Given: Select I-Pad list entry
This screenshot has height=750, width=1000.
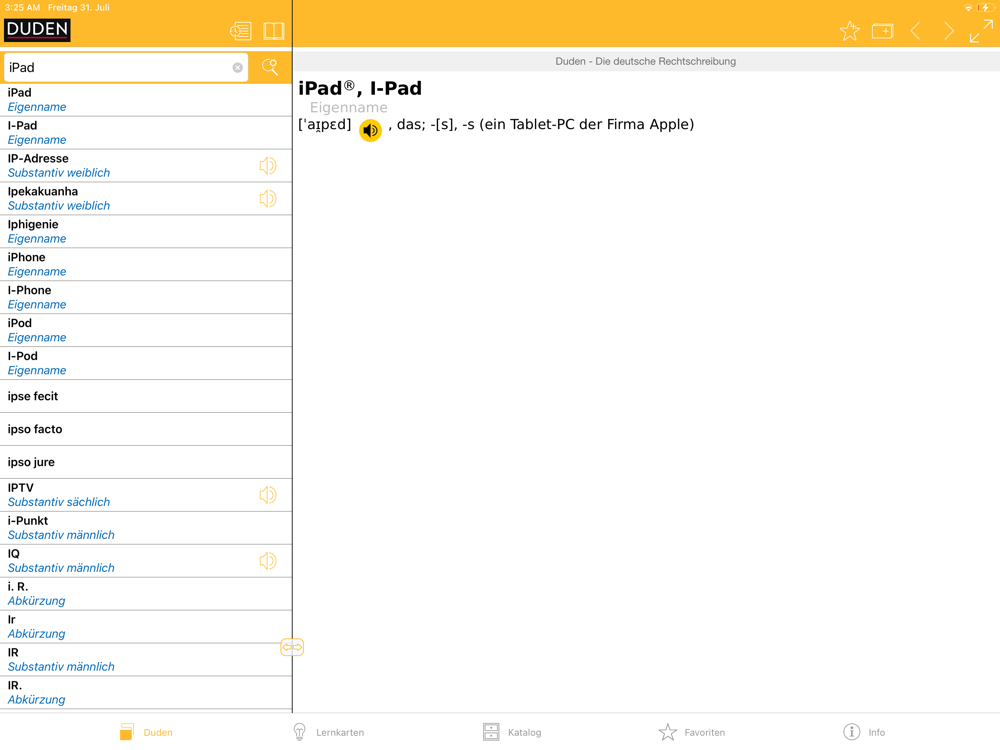Looking at the screenshot, I should (146, 133).
